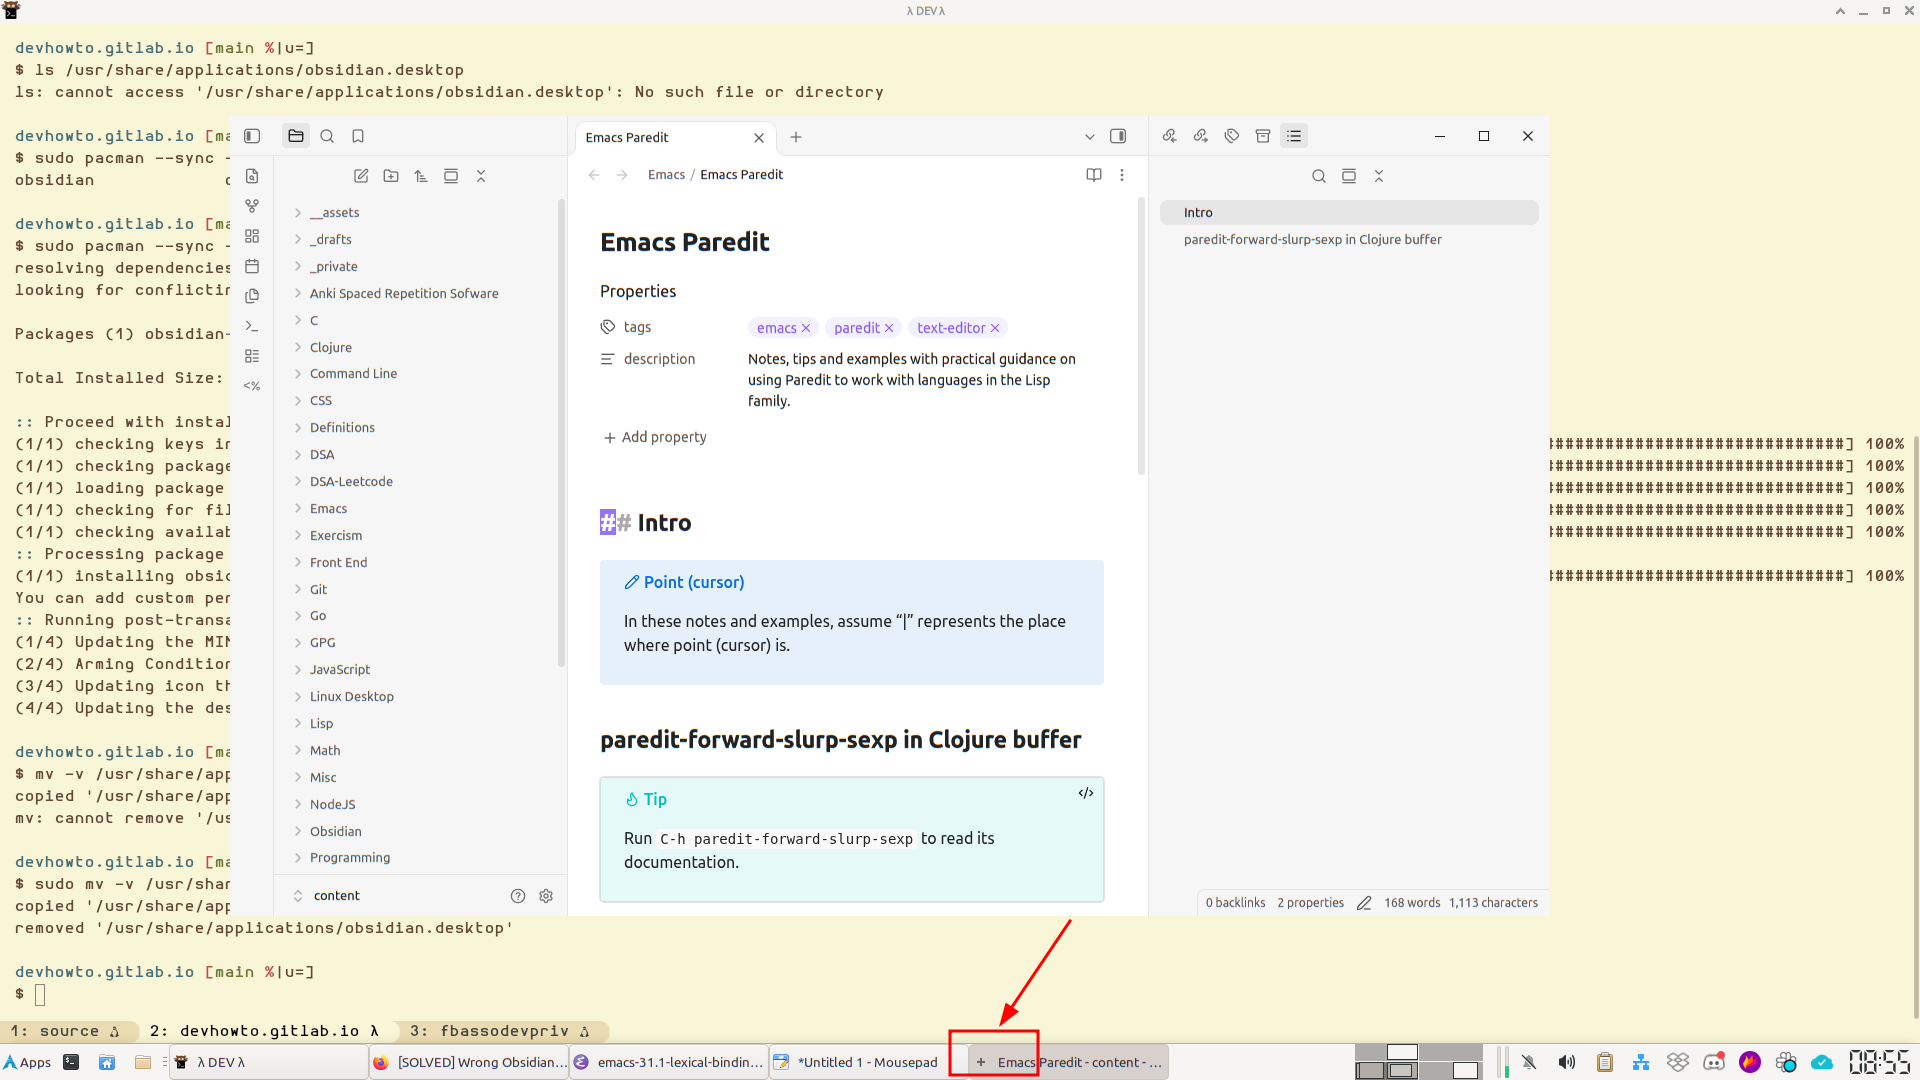Open the file explorer folder icon
1920x1080 pixels.
click(296, 136)
